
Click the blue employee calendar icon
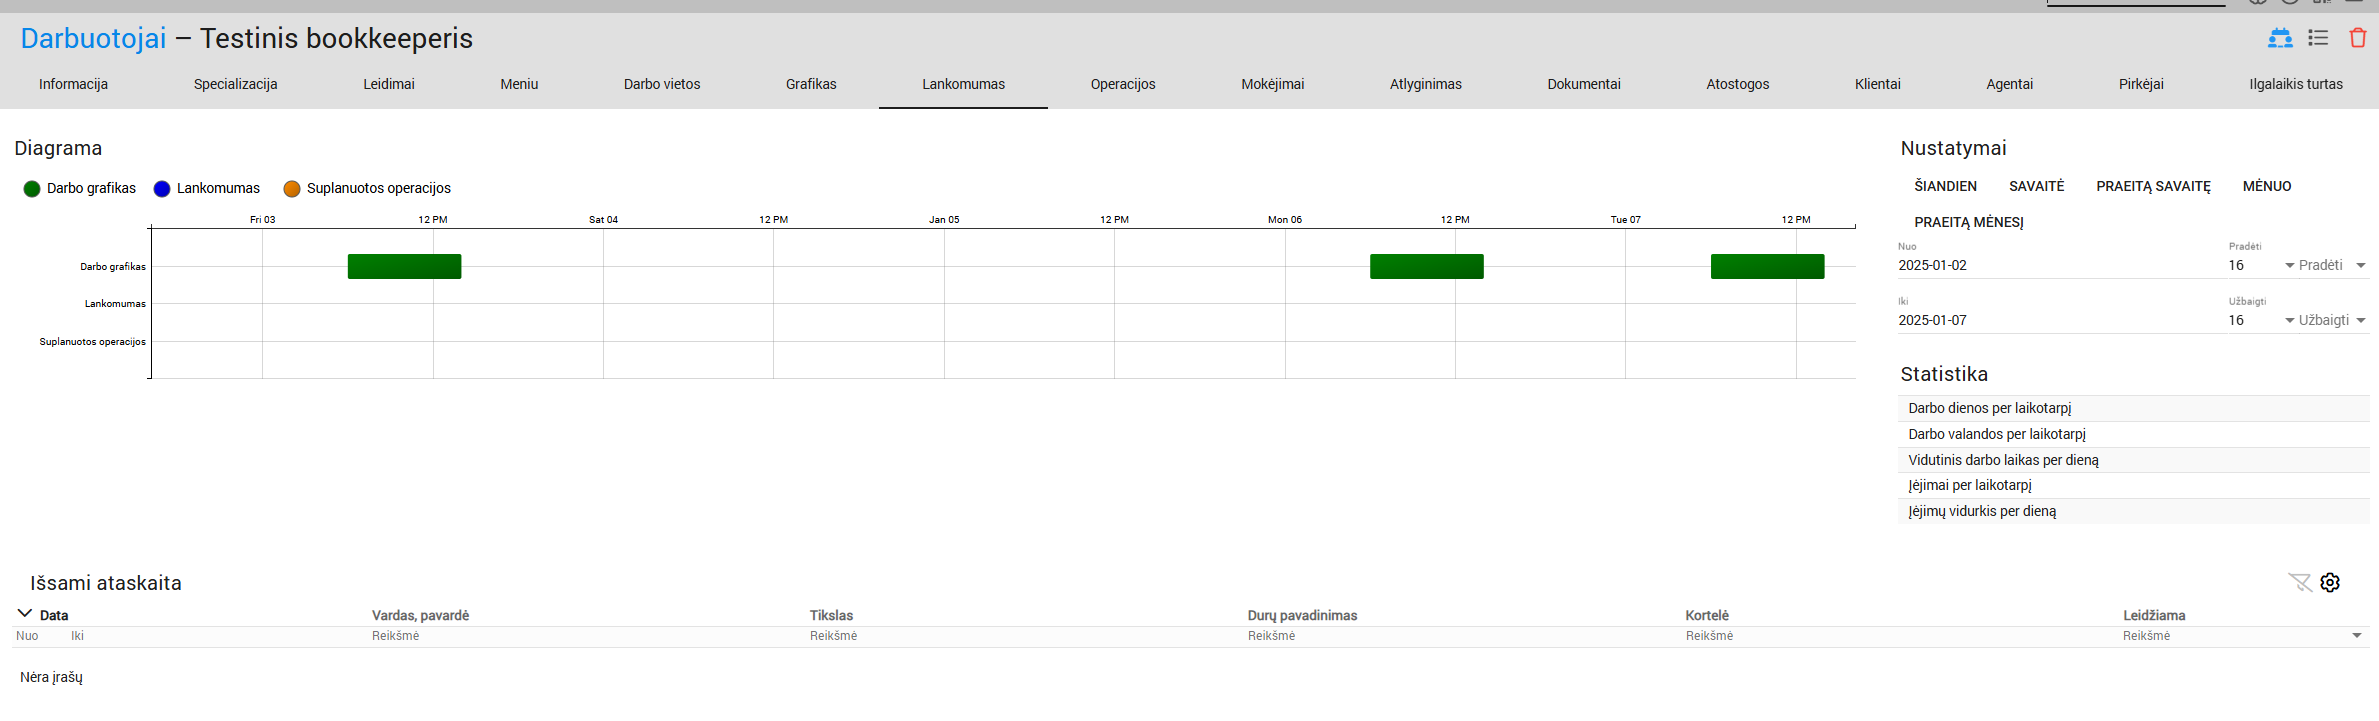pyautogui.click(x=2280, y=38)
